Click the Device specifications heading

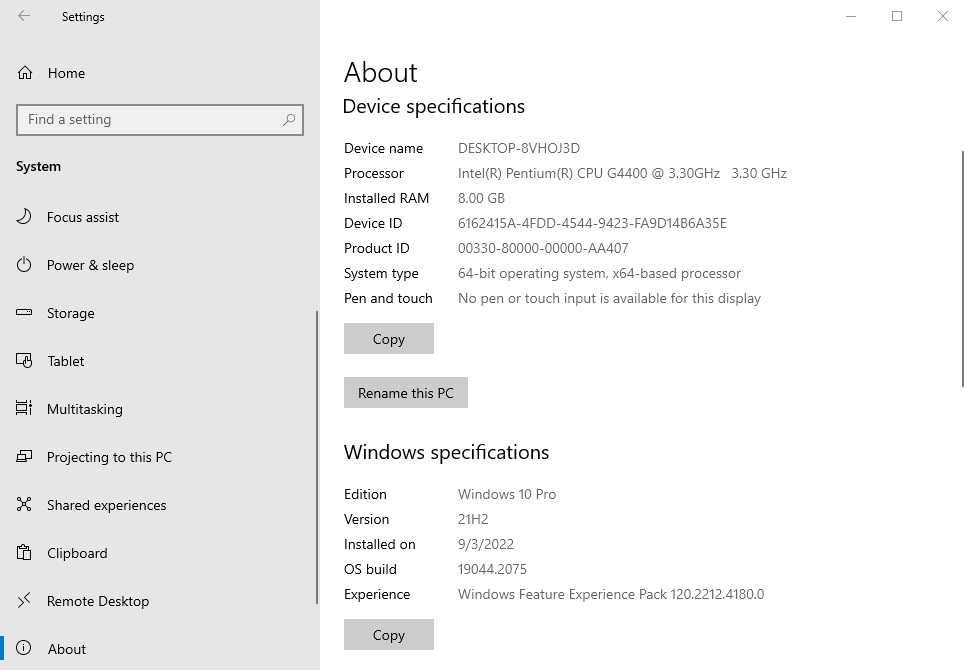(433, 106)
